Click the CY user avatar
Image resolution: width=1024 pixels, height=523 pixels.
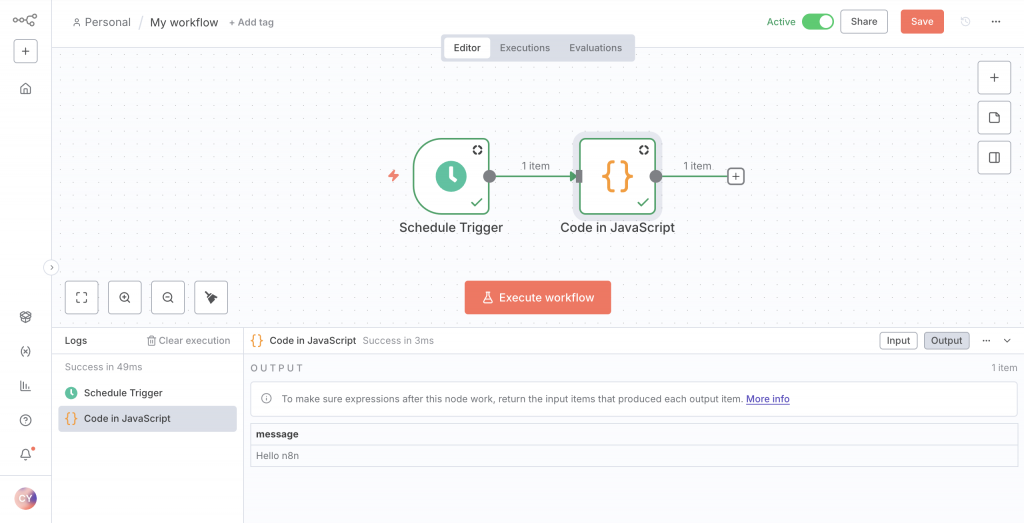[25, 499]
